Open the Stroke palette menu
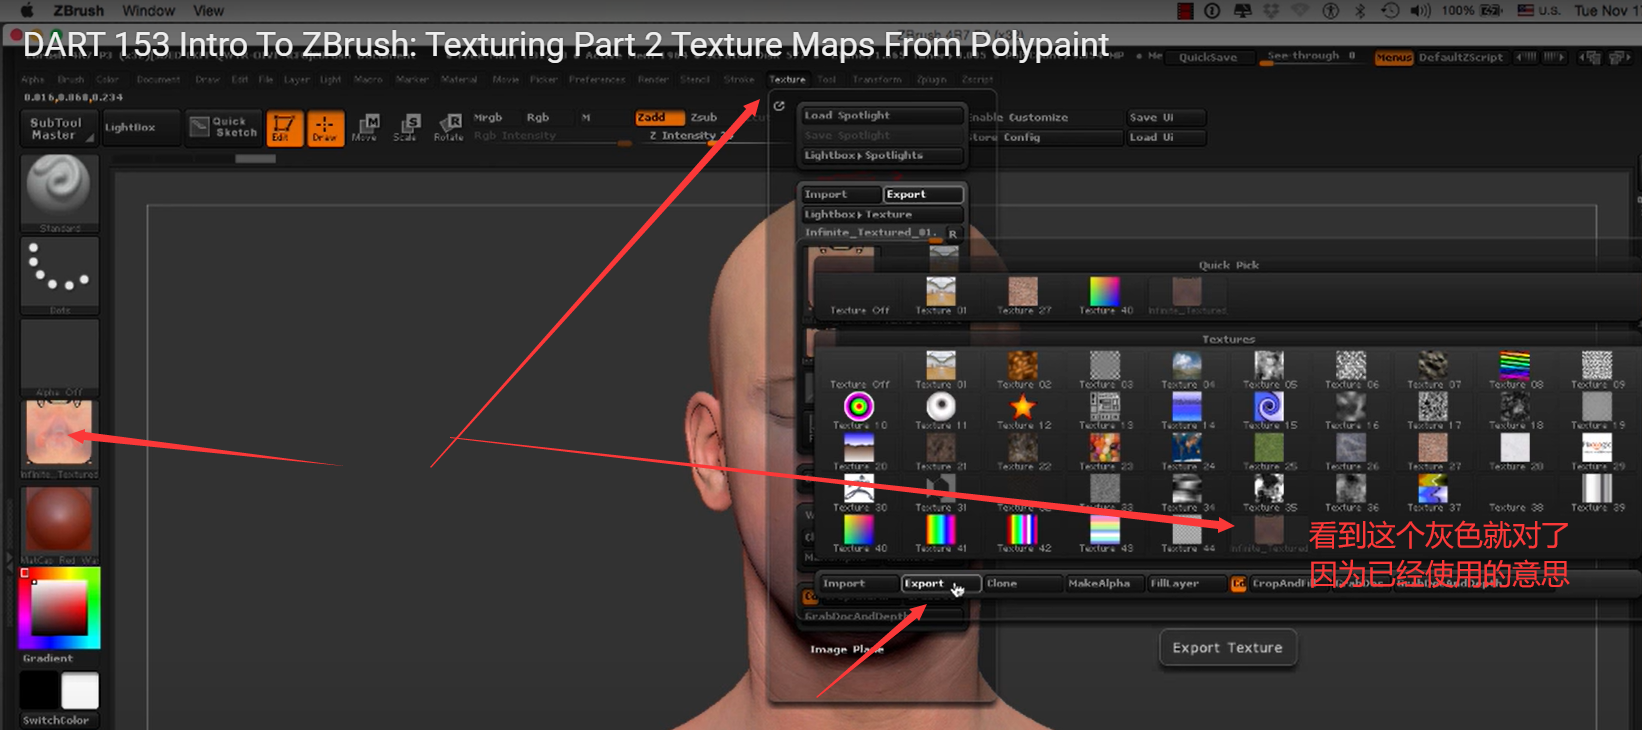The height and width of the screenshot is (730, 1642). click(x=739, y=80)
